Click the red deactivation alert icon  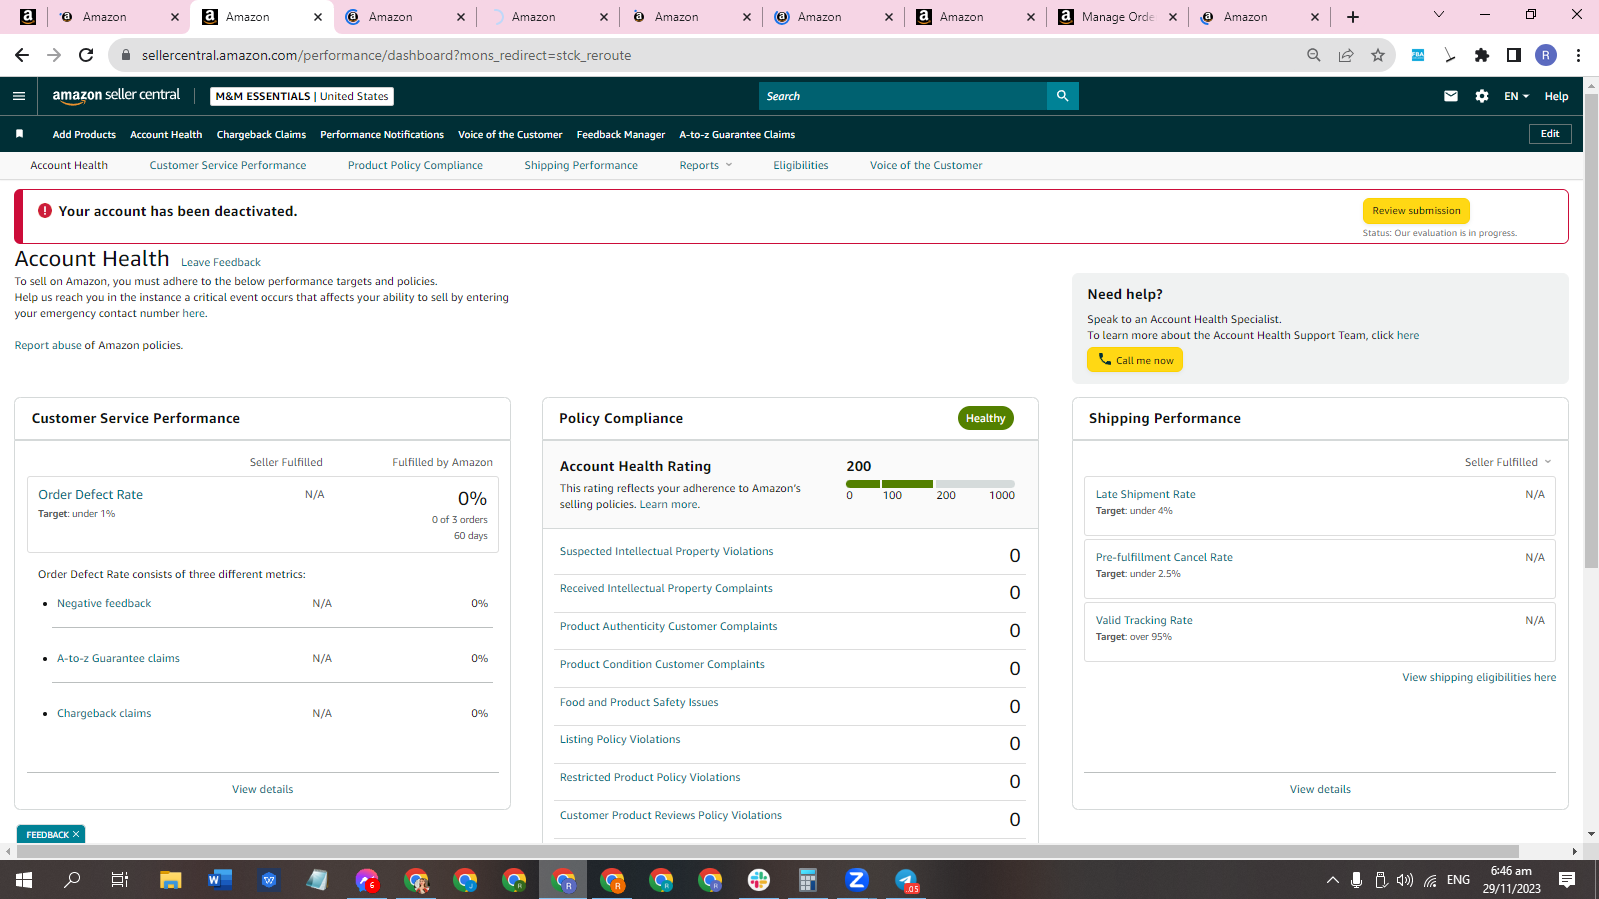(x=45, y=211)
